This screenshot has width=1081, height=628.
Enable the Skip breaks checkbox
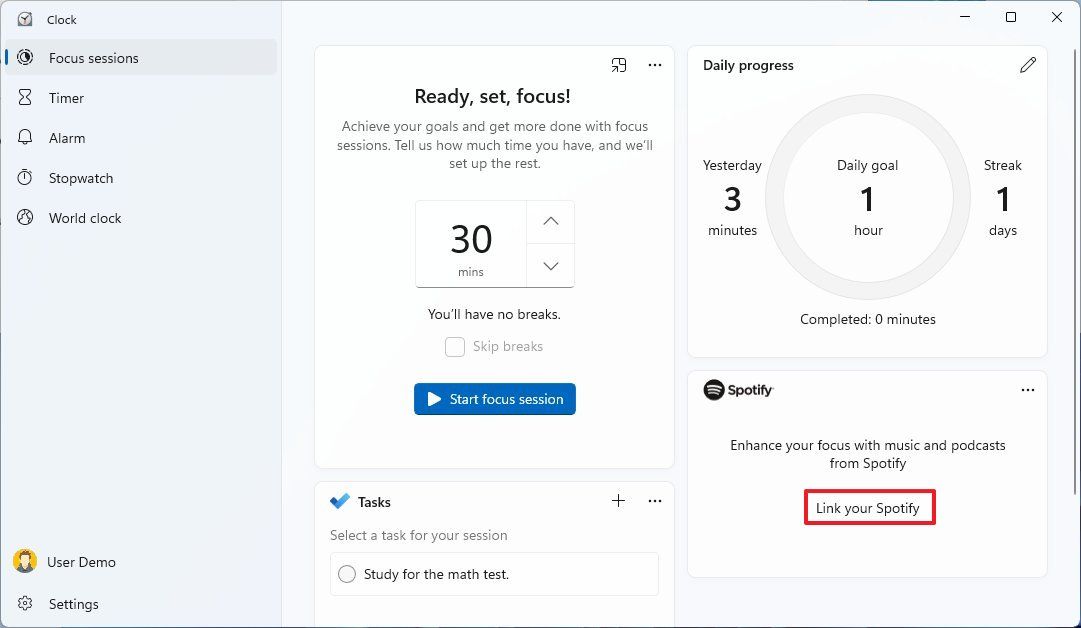coord(455,347)
